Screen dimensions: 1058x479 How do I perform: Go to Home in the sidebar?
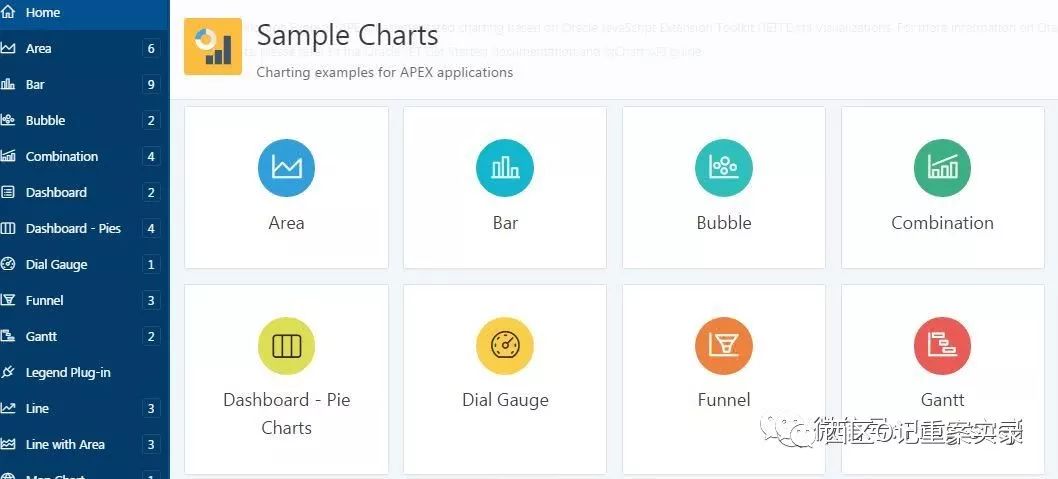point(43,12)
